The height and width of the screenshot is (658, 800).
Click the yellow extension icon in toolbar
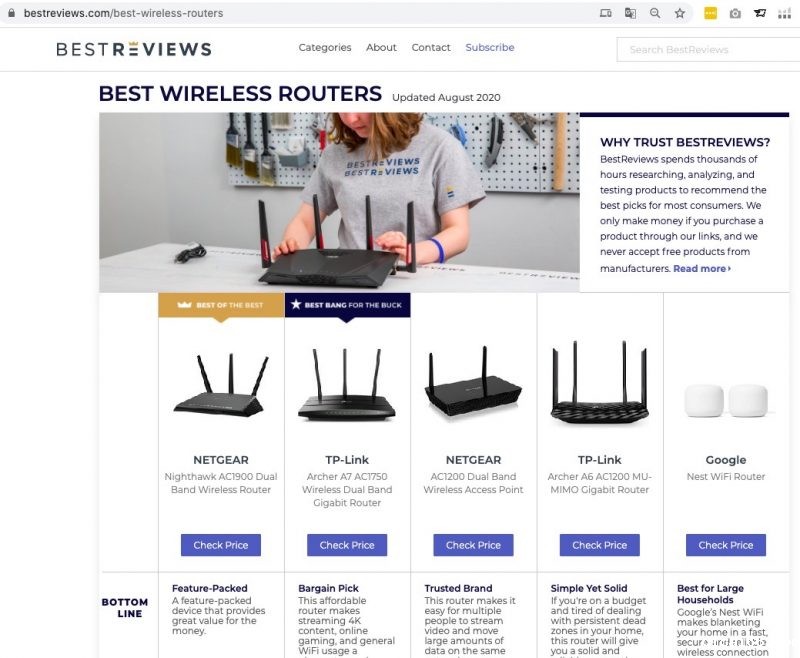pos(710,13)
